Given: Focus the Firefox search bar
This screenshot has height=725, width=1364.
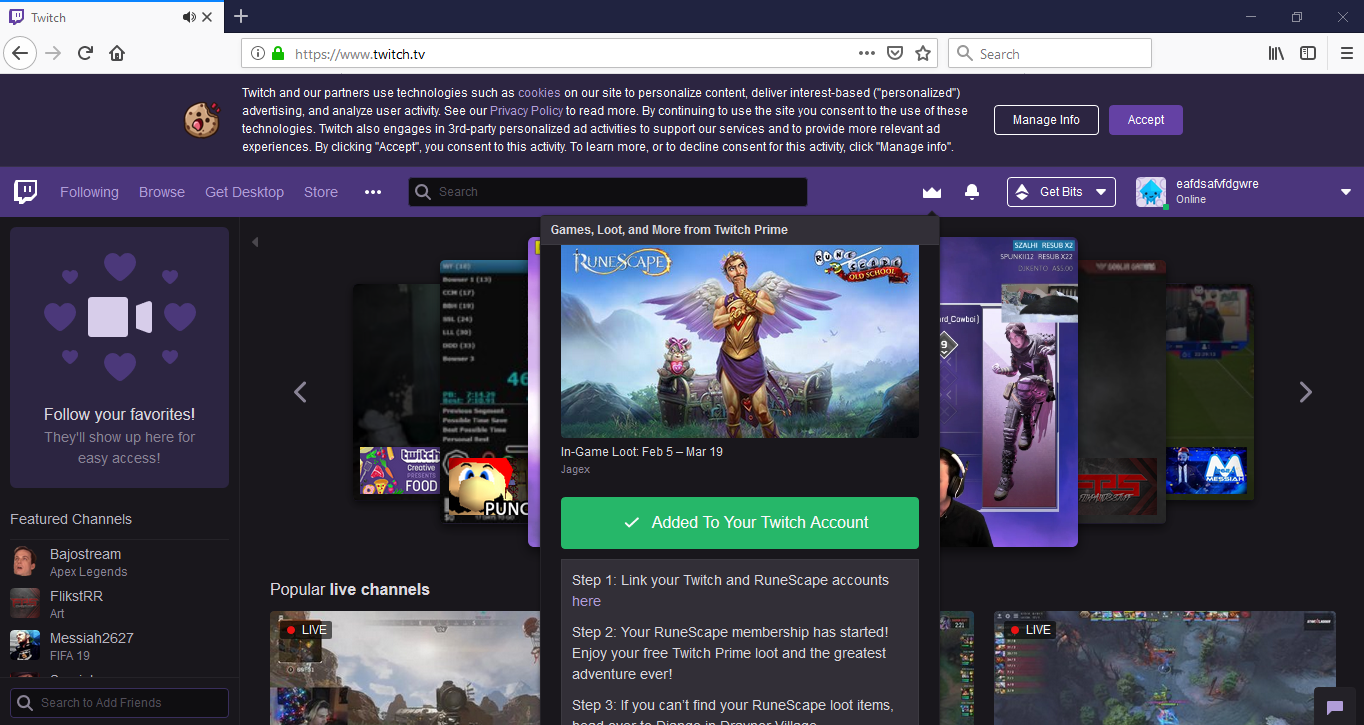Looking at the screenshot, I should [x=1050, y=53].
